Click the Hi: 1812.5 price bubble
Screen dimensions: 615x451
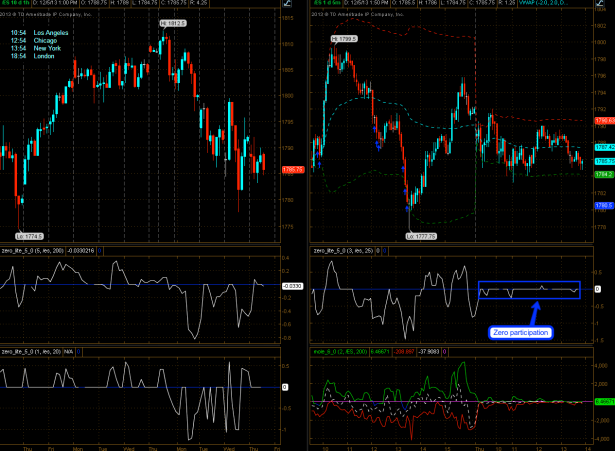(x=172, y=21)
